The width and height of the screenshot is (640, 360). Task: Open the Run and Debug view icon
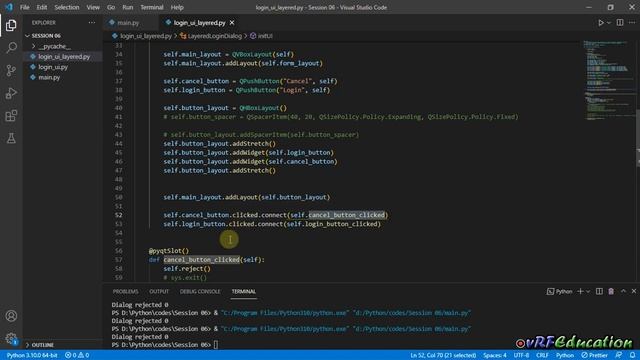(11, 93)
